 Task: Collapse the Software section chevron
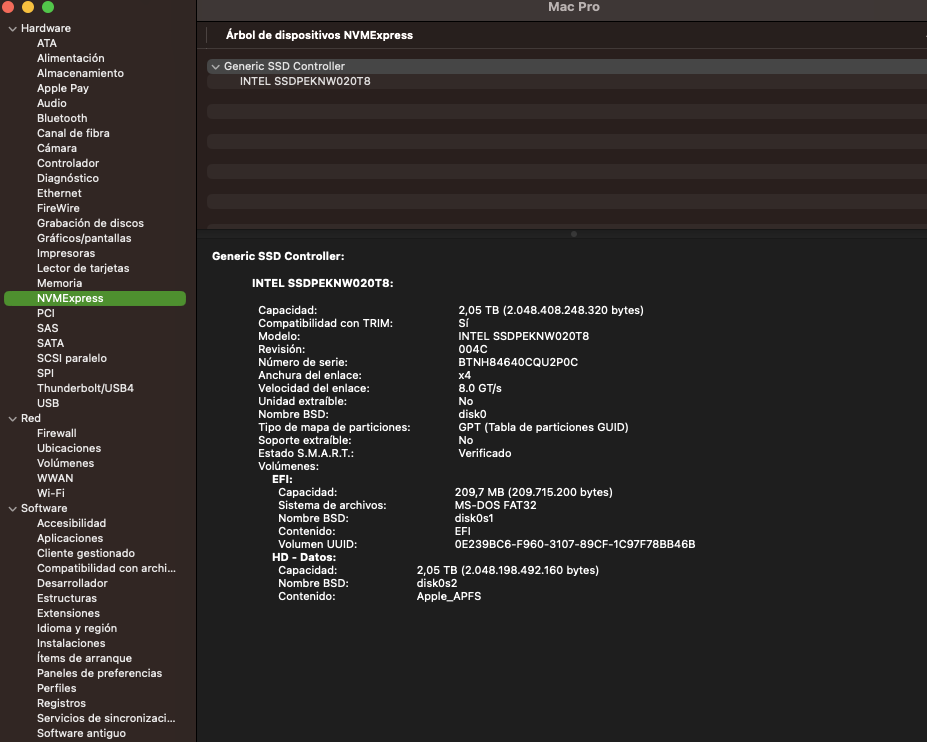click(12, 508)
